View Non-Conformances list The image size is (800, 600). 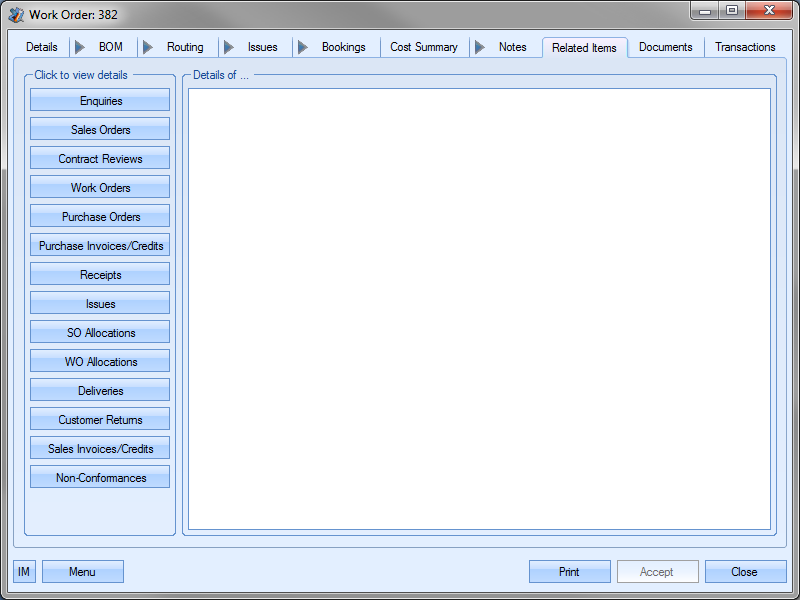(x=100, y=478)
